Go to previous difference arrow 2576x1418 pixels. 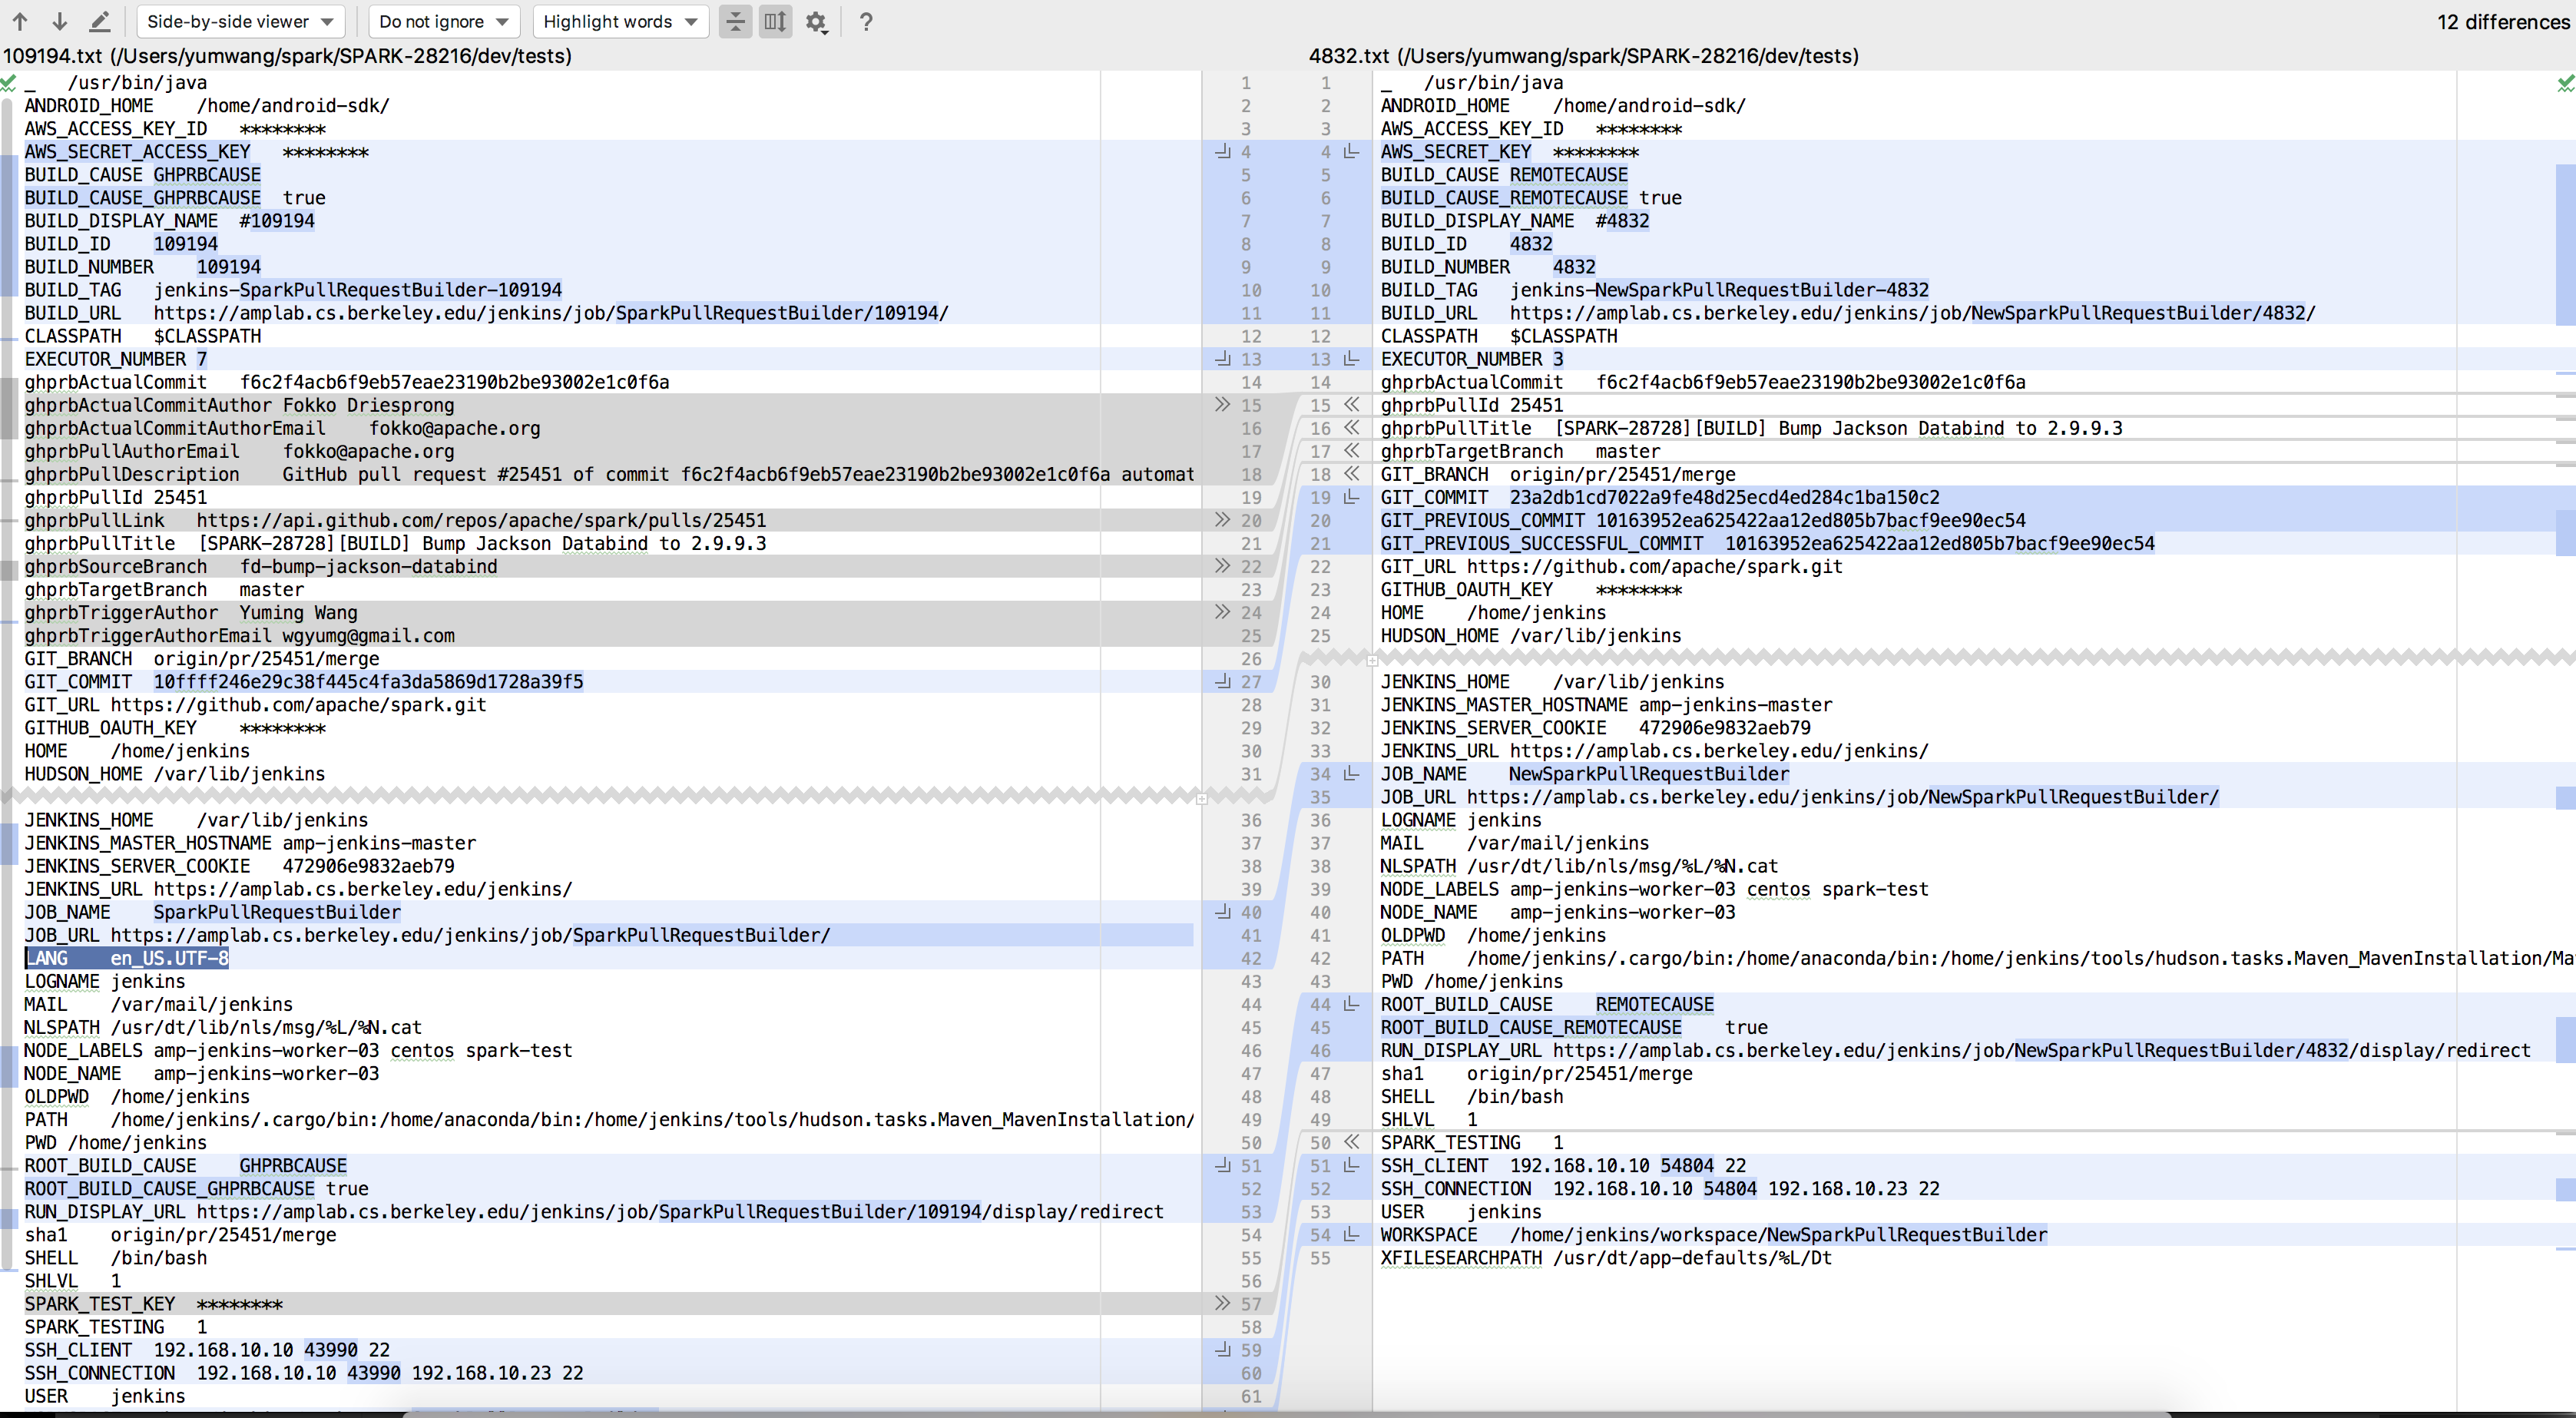click(20, 21)
